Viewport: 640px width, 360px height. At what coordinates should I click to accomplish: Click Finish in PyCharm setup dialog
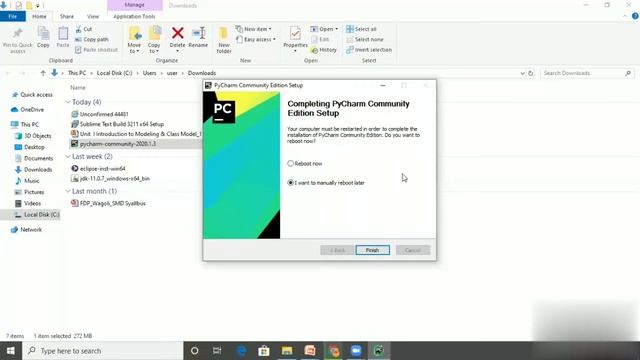[x=372, y=250]
